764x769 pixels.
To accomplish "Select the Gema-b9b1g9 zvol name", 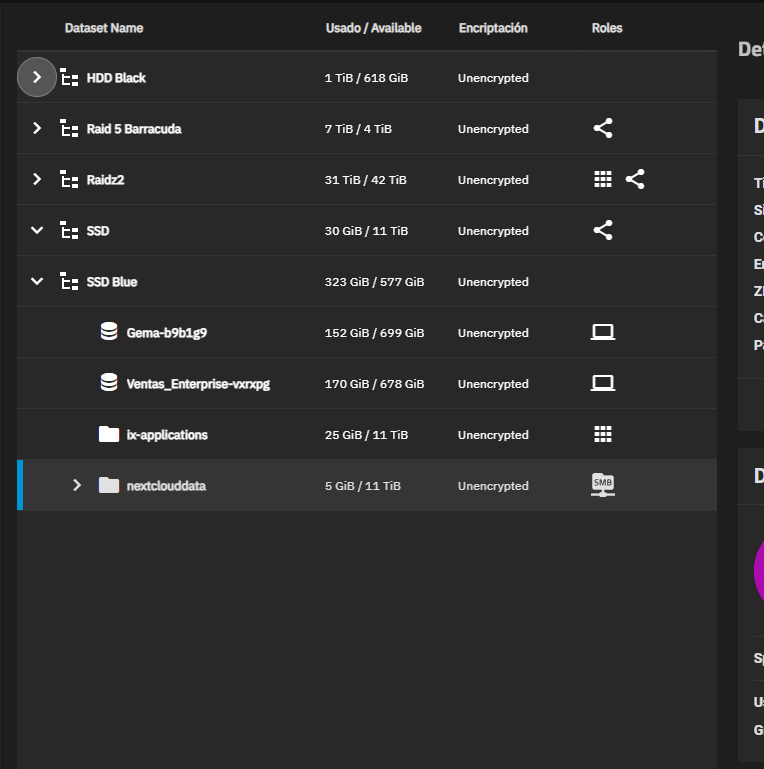I will pyautogui.click(x=167, y=333).
